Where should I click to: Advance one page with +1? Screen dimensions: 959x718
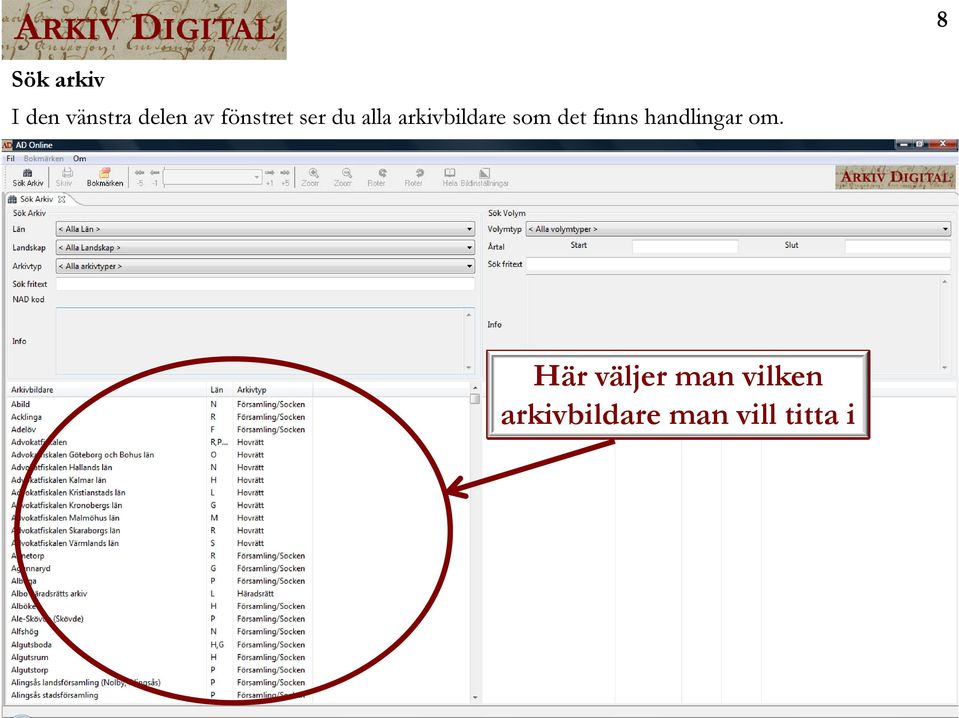[x=270, y=177]
